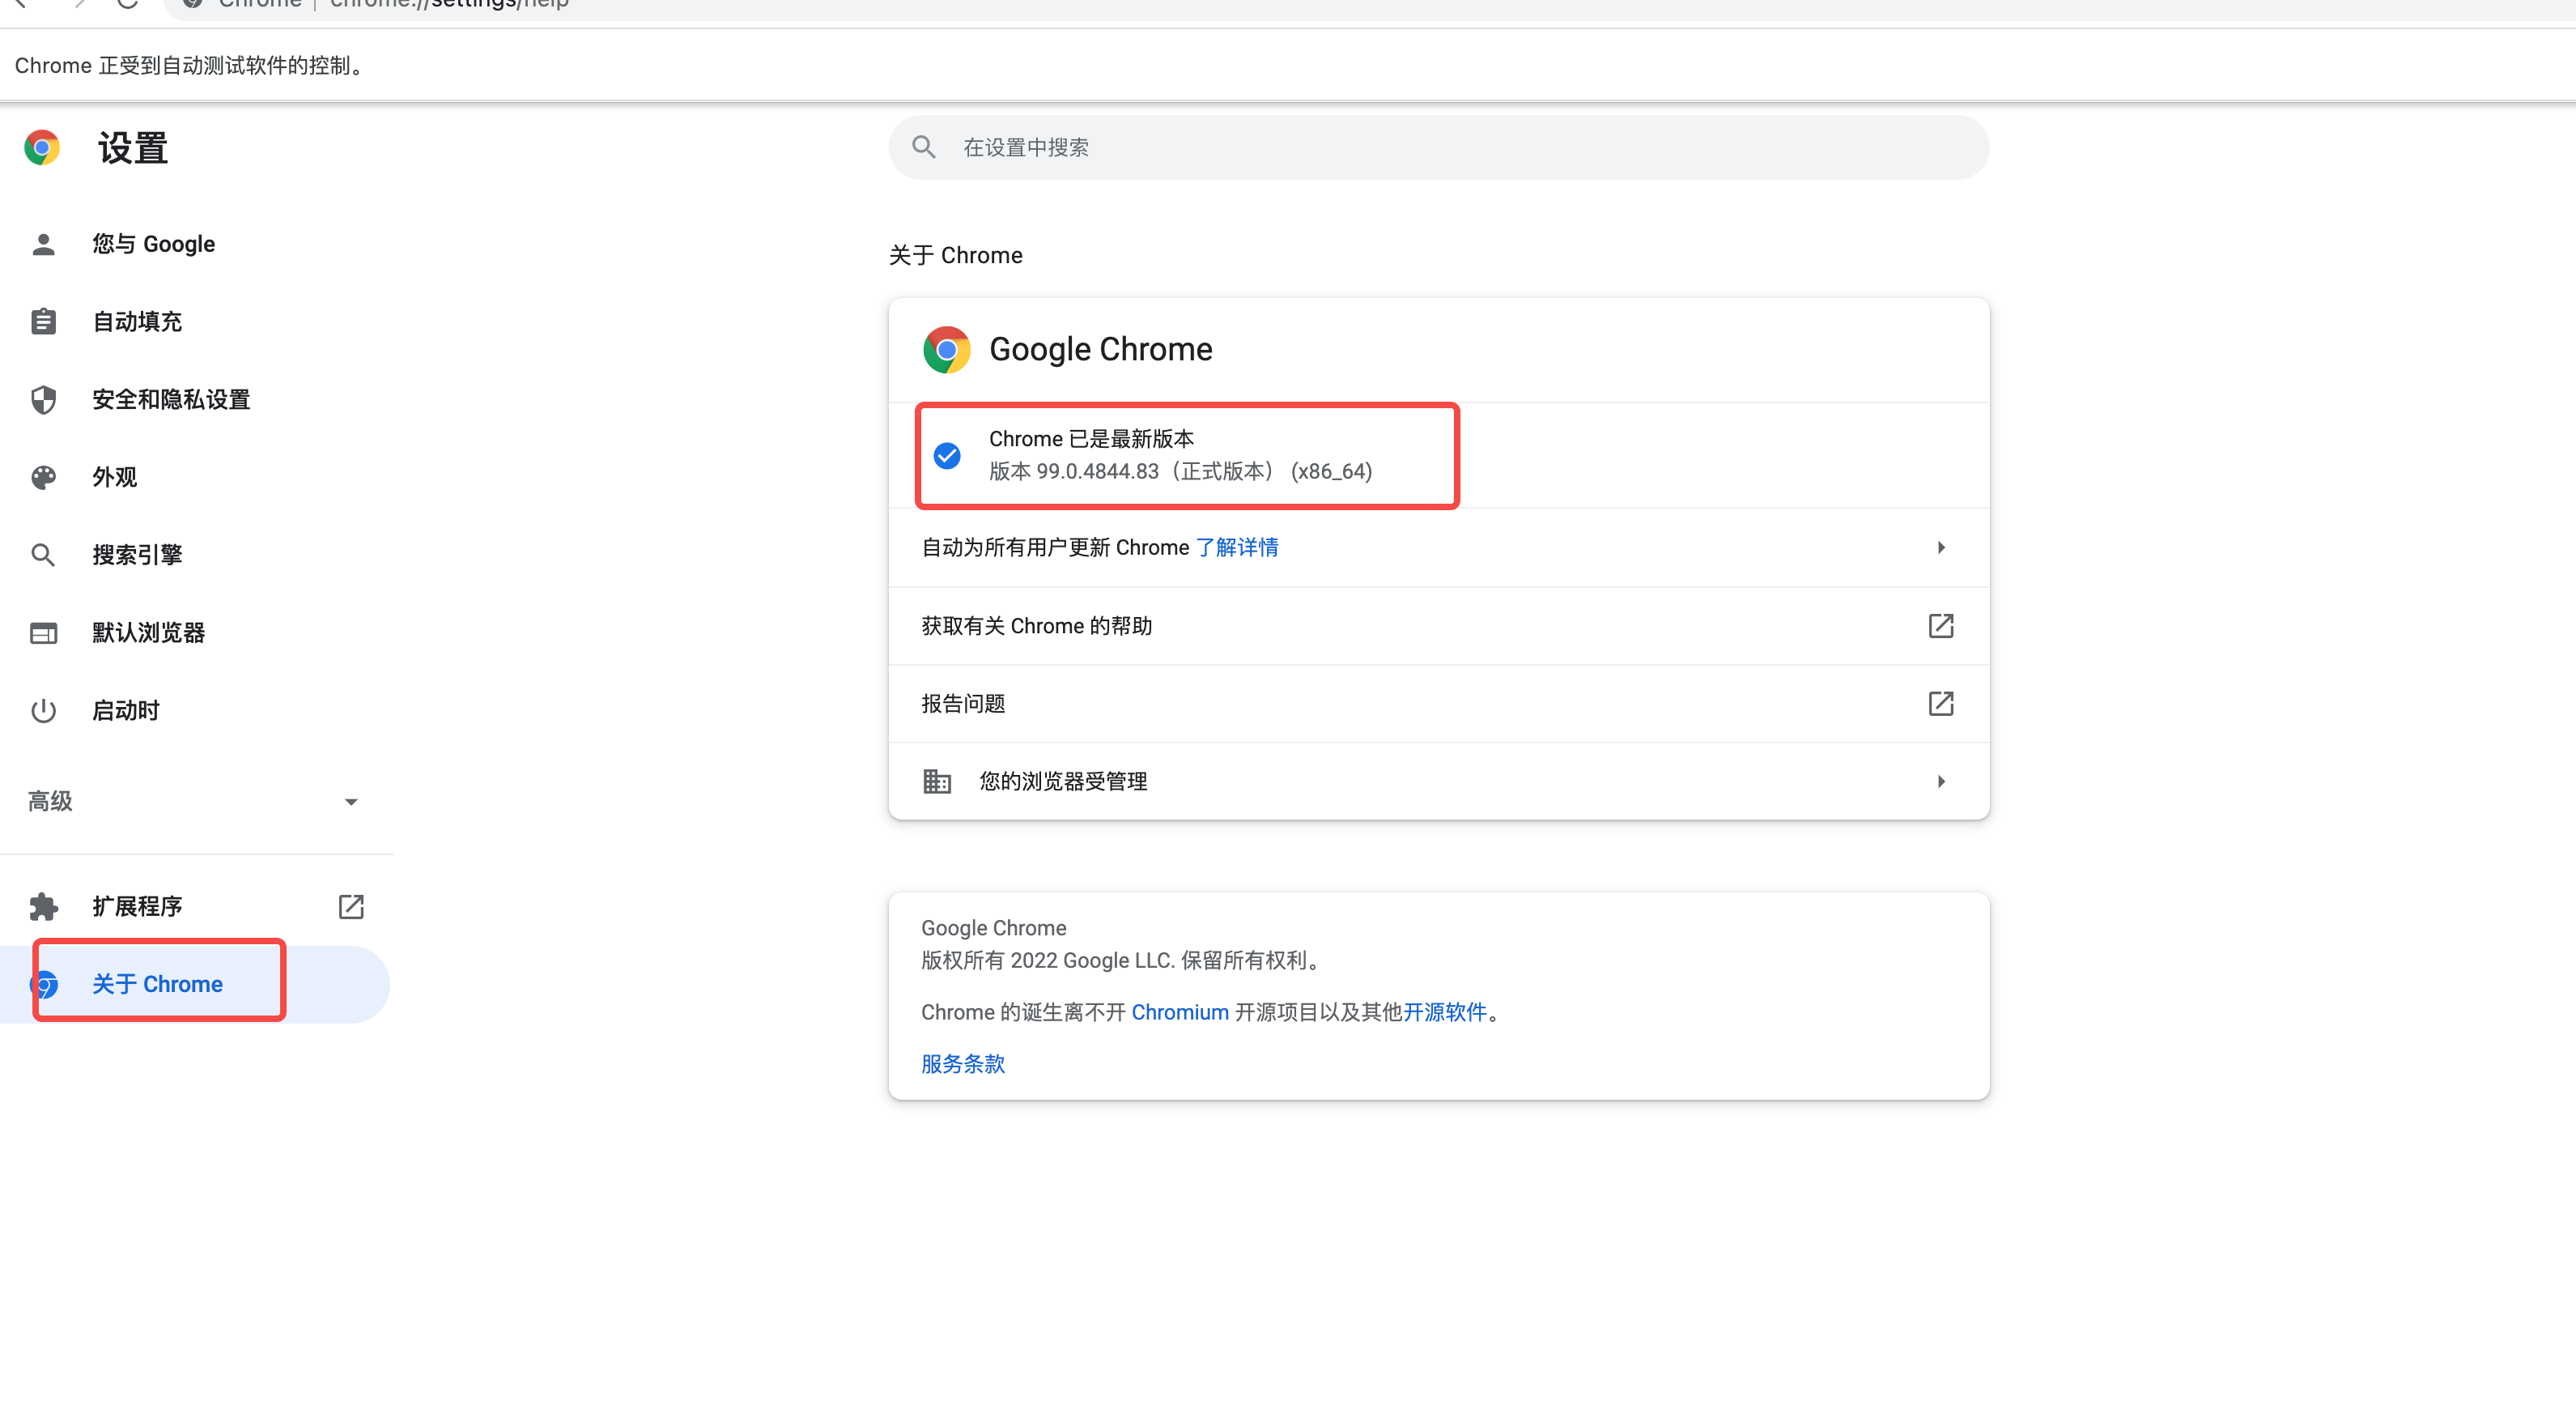The width and height of the screenshot is (2576, 1401).
Task: Select 搜索引擎 in the sidebar menu
Action: tap(137, 555)
